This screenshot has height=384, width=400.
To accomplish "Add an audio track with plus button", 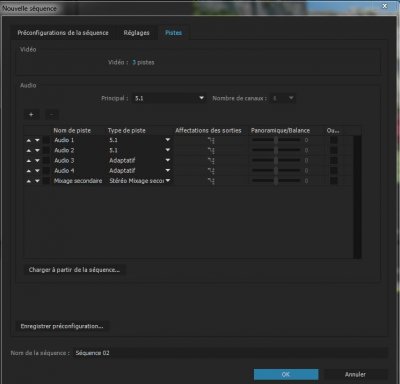I will [31, 115].
